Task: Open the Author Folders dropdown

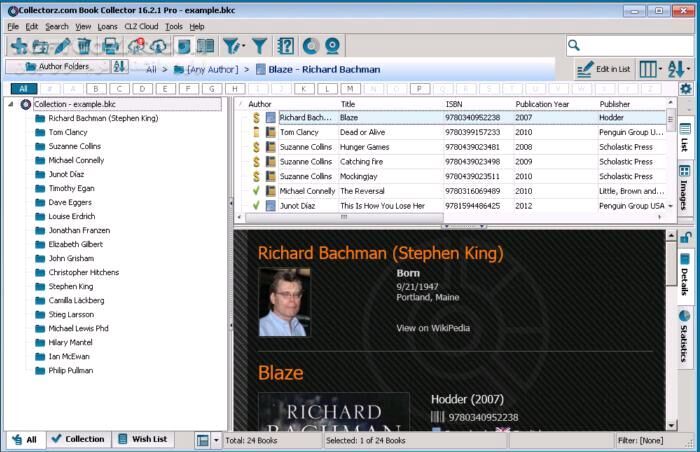Action: tap(56, 67)
